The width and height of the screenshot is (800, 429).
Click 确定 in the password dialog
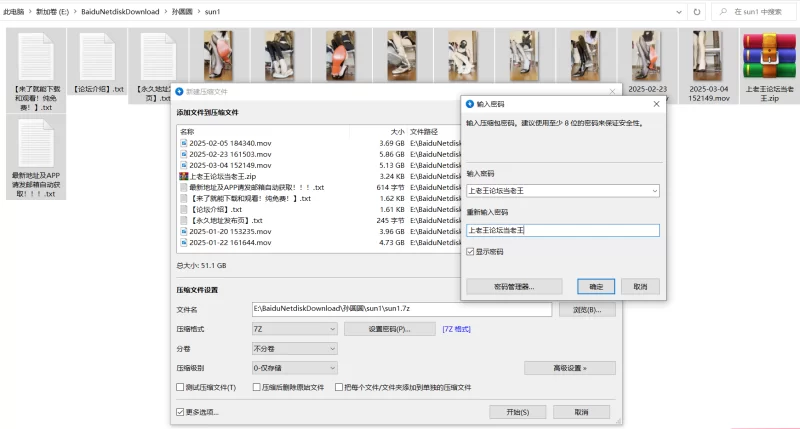[x=596, y=287]
